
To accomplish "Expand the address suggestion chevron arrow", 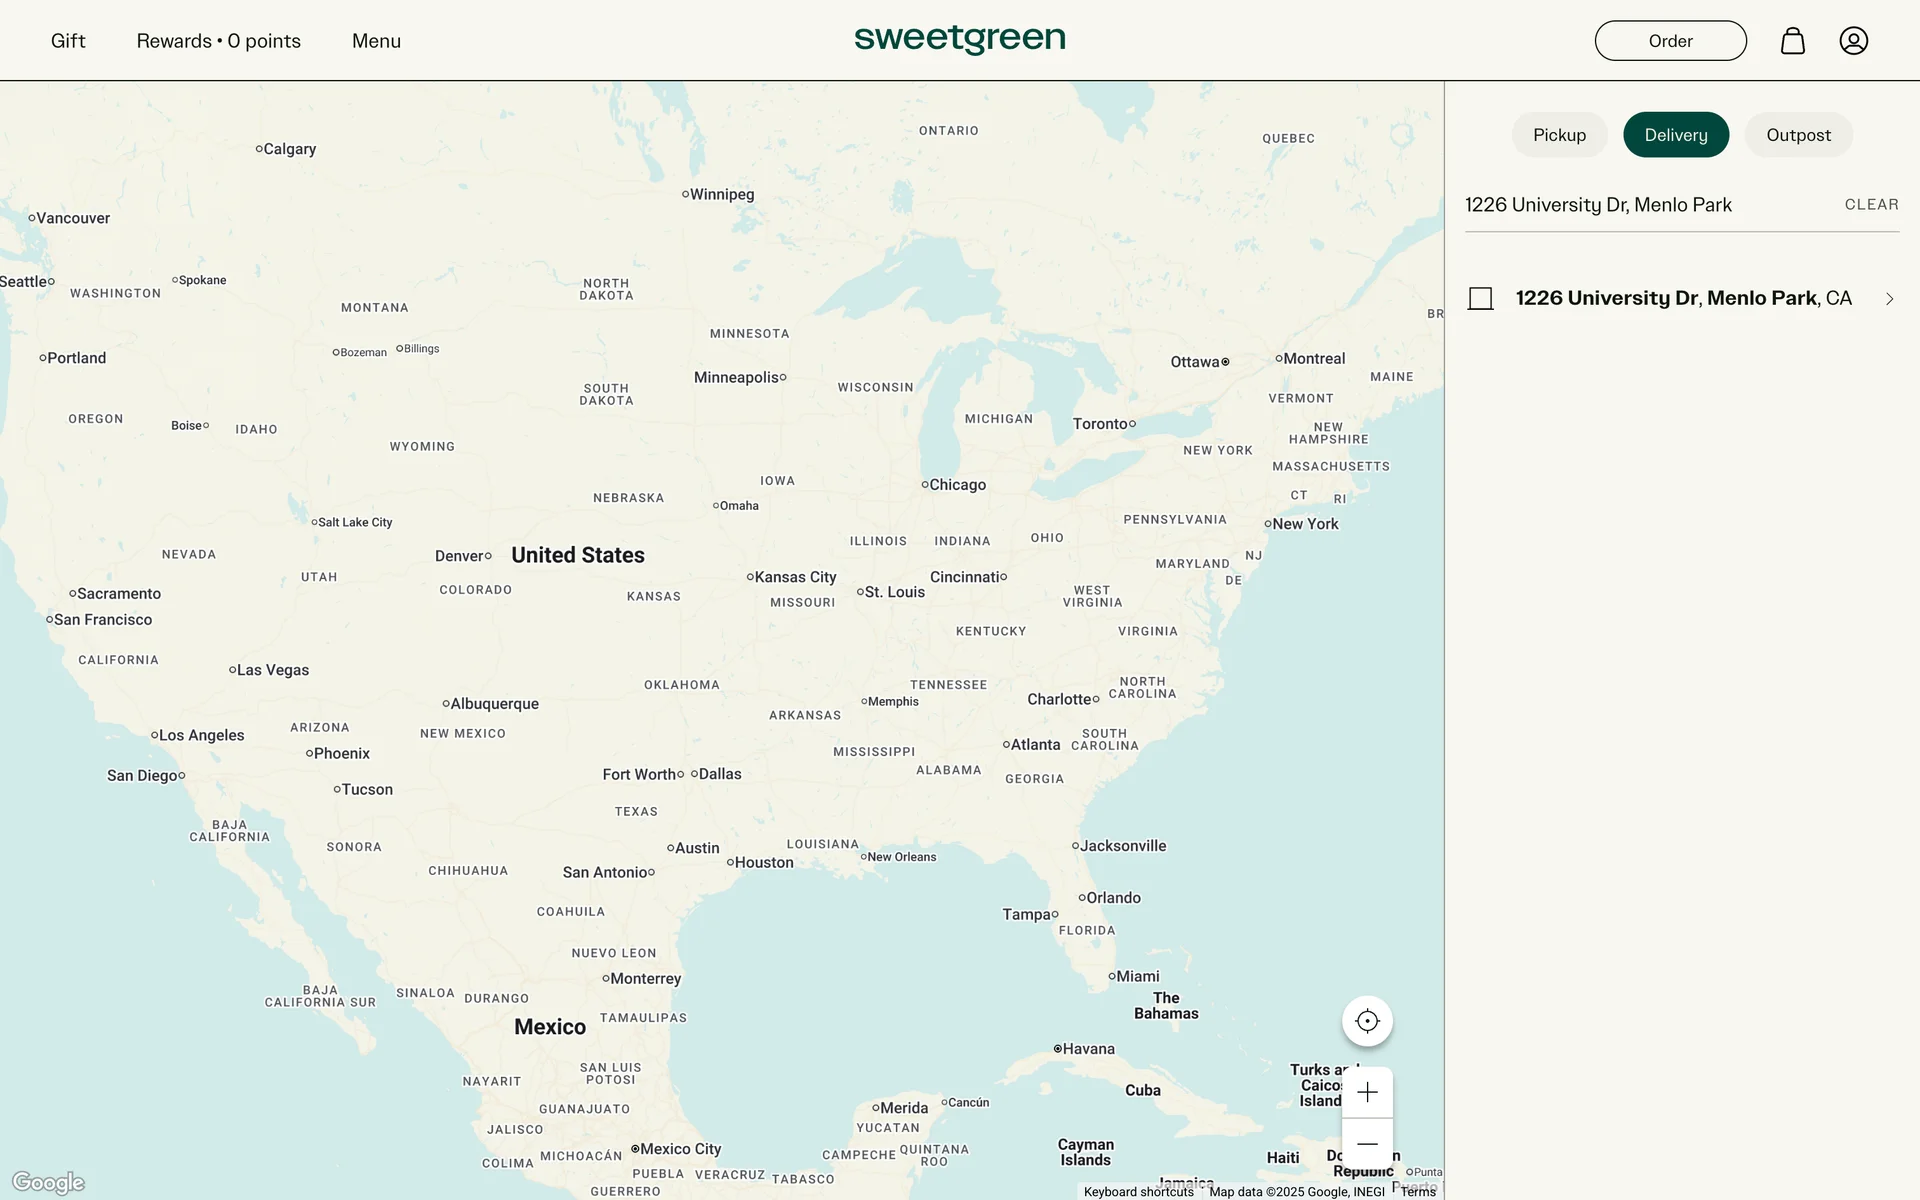I will (x=1889, y=299).
